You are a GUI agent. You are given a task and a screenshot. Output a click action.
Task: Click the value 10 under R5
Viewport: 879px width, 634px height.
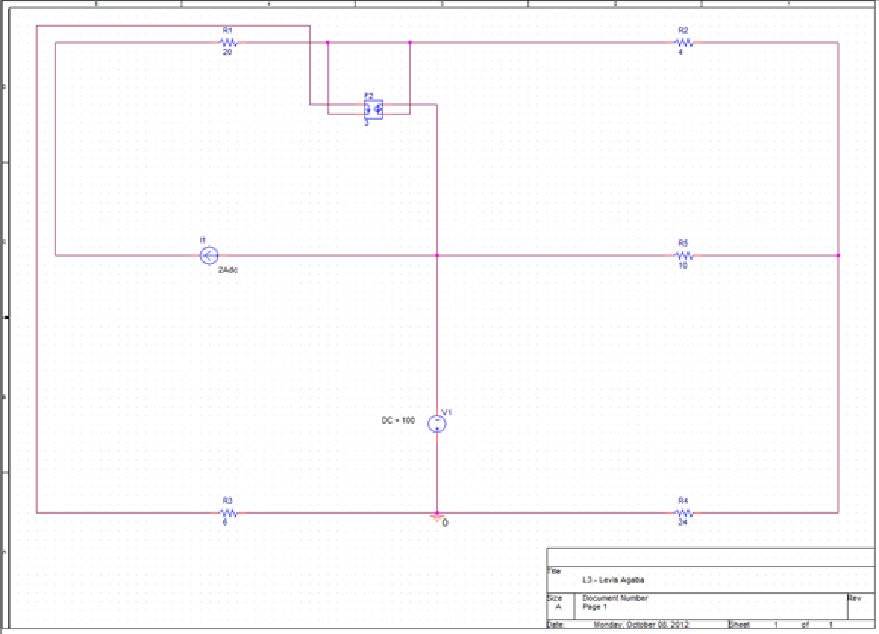[684, 265]
